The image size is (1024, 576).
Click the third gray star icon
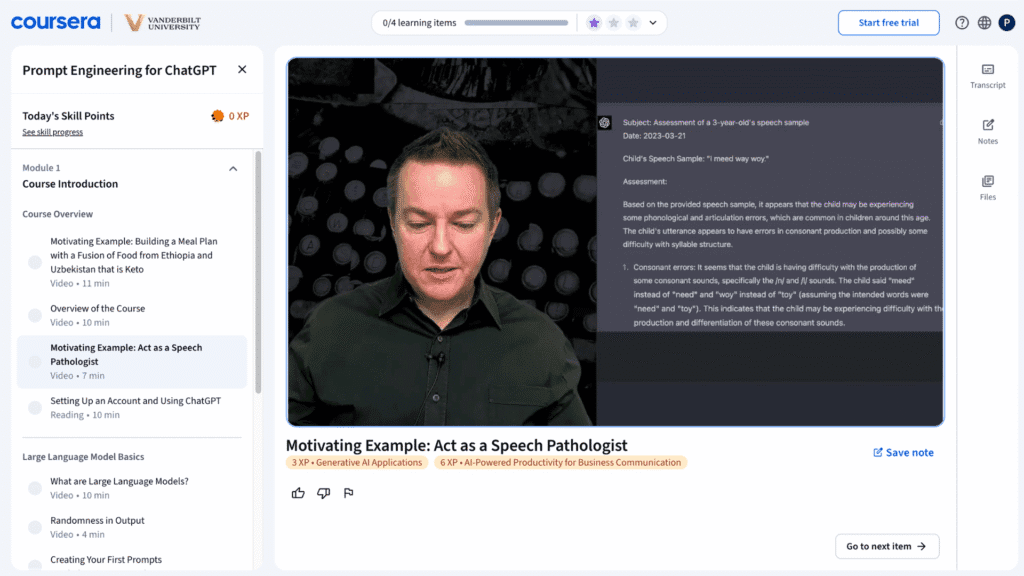coord(633,23)
